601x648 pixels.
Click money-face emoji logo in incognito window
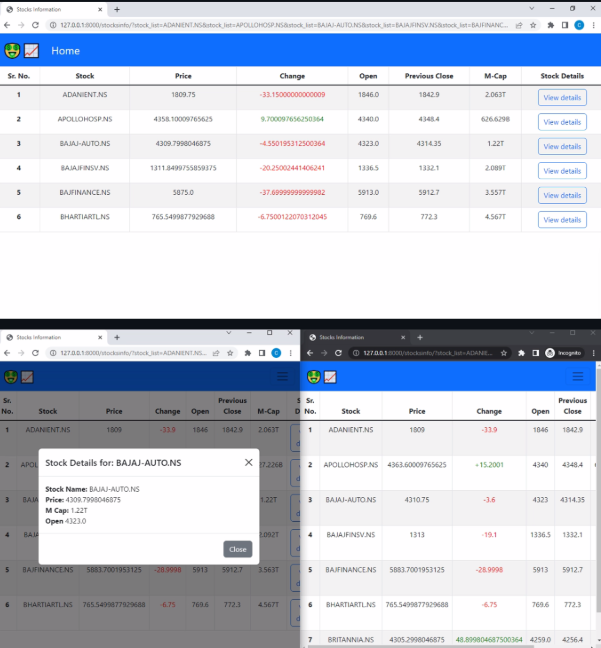[x=314, y=376]
